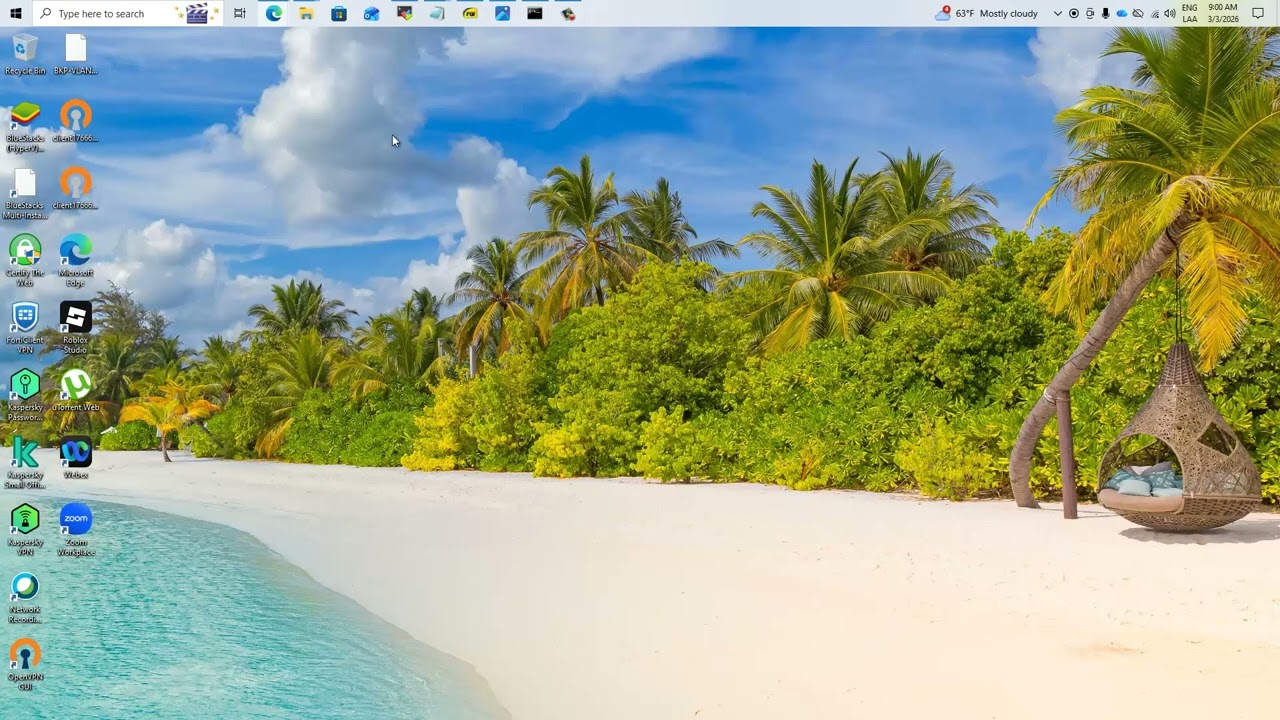Open the BKP-VLAN file on desktop
The height and width of the screenshot is (720, 1280).
[76, 54]
